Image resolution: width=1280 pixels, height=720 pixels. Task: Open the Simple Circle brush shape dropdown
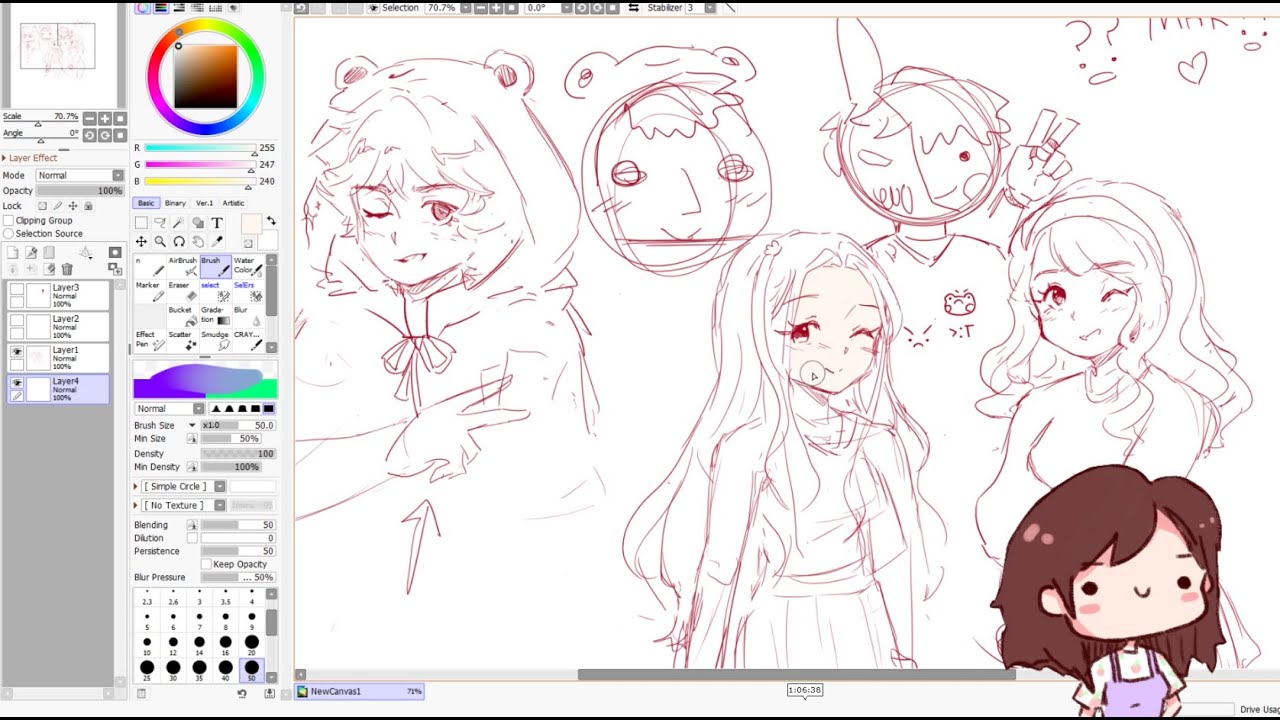click(x=185, y=487)
